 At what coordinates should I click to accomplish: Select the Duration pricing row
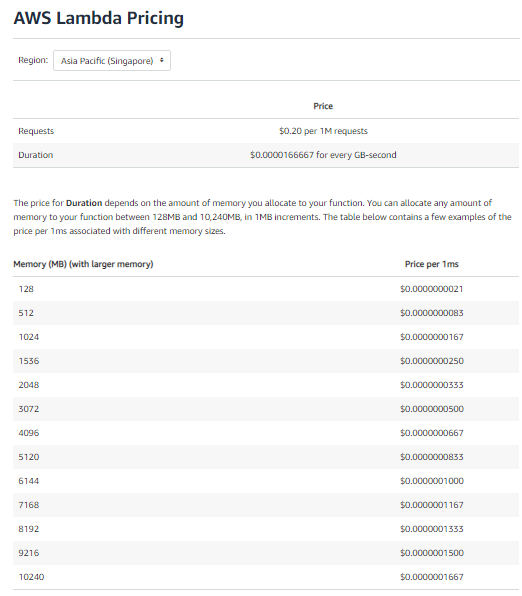point(266,155)
